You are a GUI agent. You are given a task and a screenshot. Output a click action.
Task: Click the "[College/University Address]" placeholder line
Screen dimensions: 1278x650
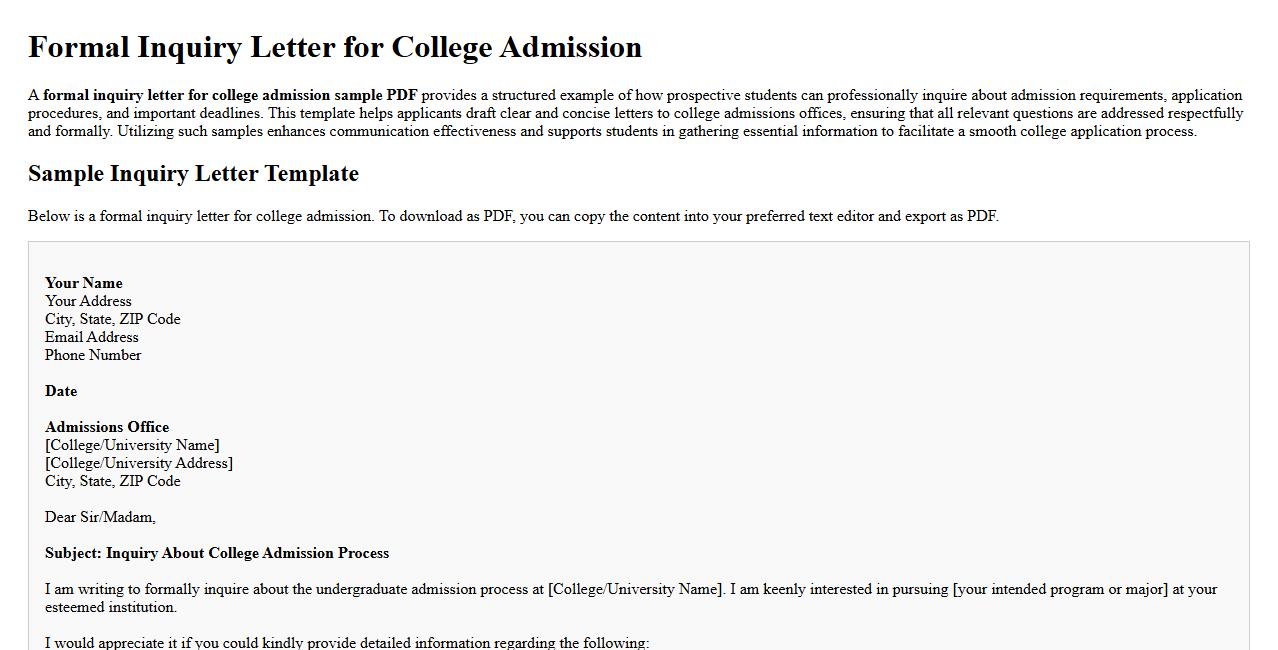[139, 463]
